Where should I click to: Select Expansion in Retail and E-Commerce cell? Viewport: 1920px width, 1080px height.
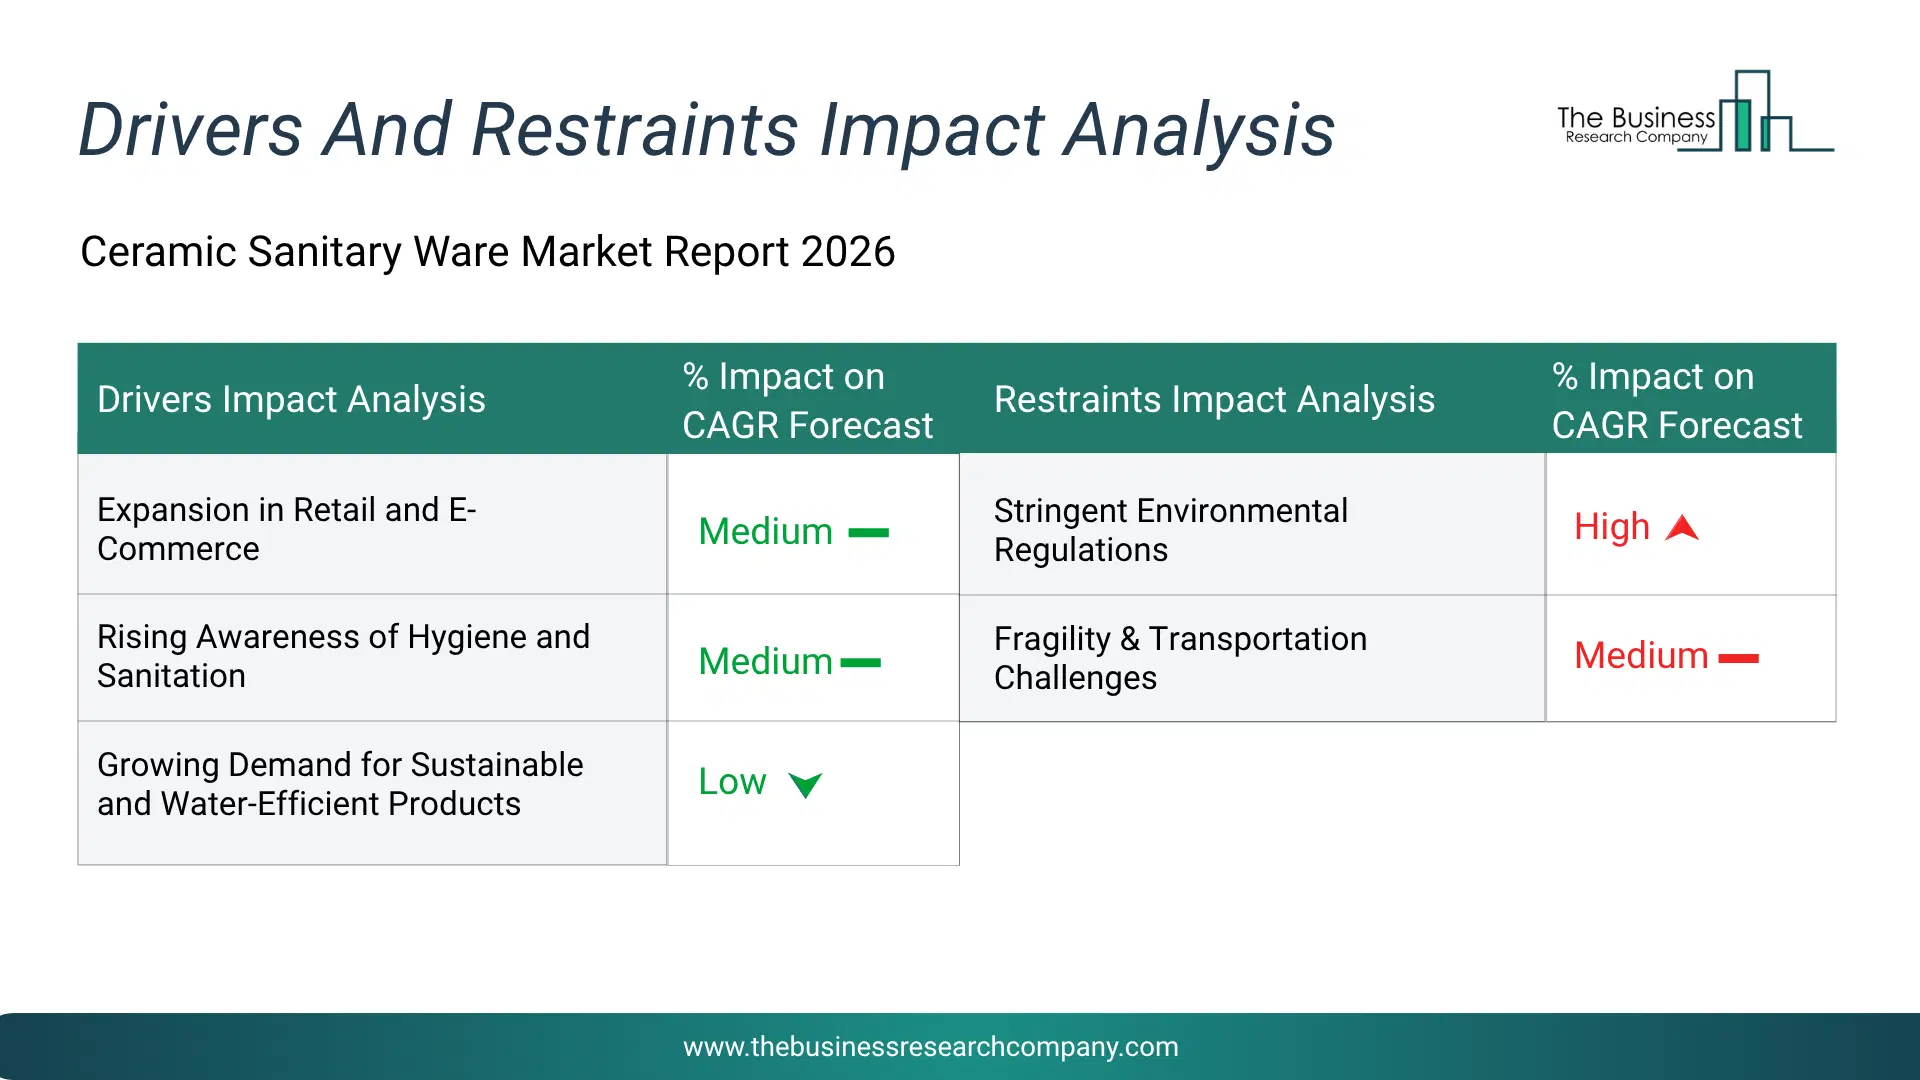tap(372, 525)
